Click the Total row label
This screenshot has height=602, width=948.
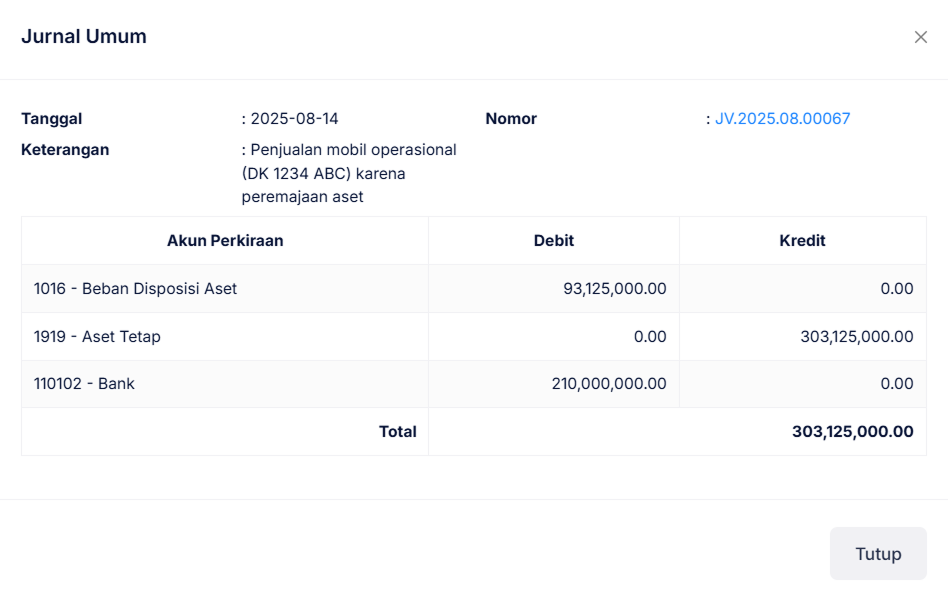pyautogui.click(x=397, y=432)
